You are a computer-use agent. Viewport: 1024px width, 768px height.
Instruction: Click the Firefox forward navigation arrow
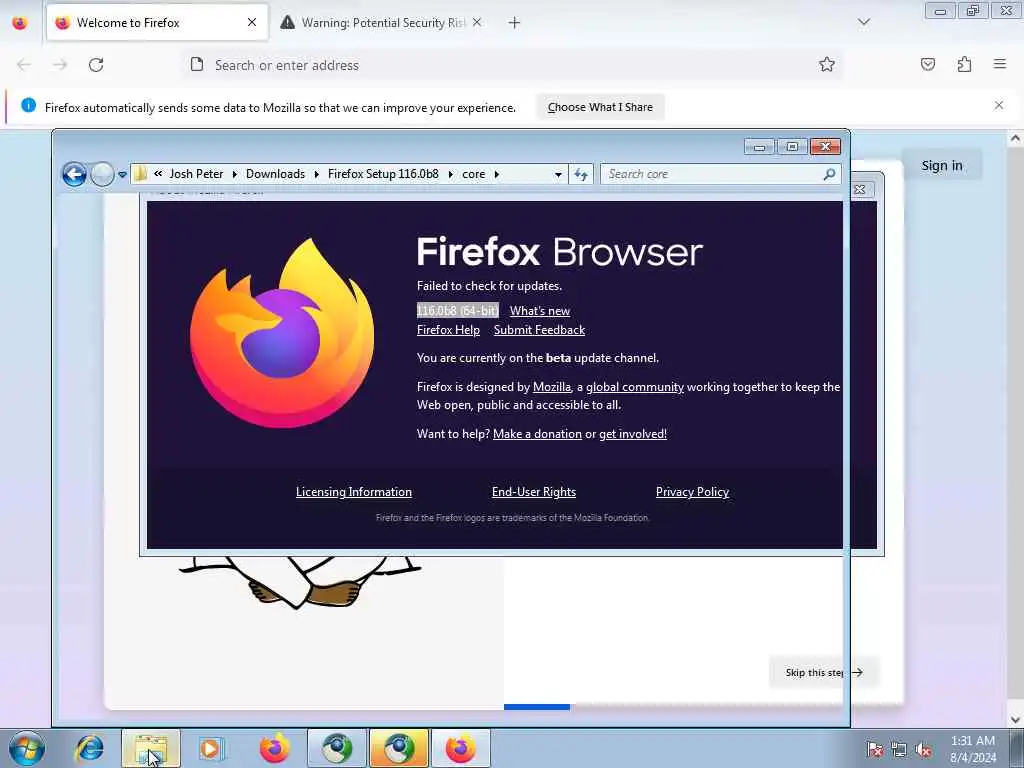coord(60,65)
